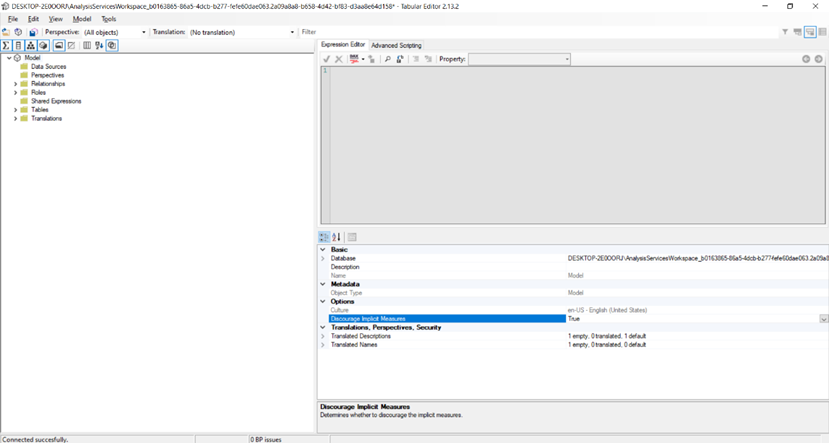Select Shared Expressions folder
The height and width of the screenshot is (443, 829).
[x=56, y=101]
